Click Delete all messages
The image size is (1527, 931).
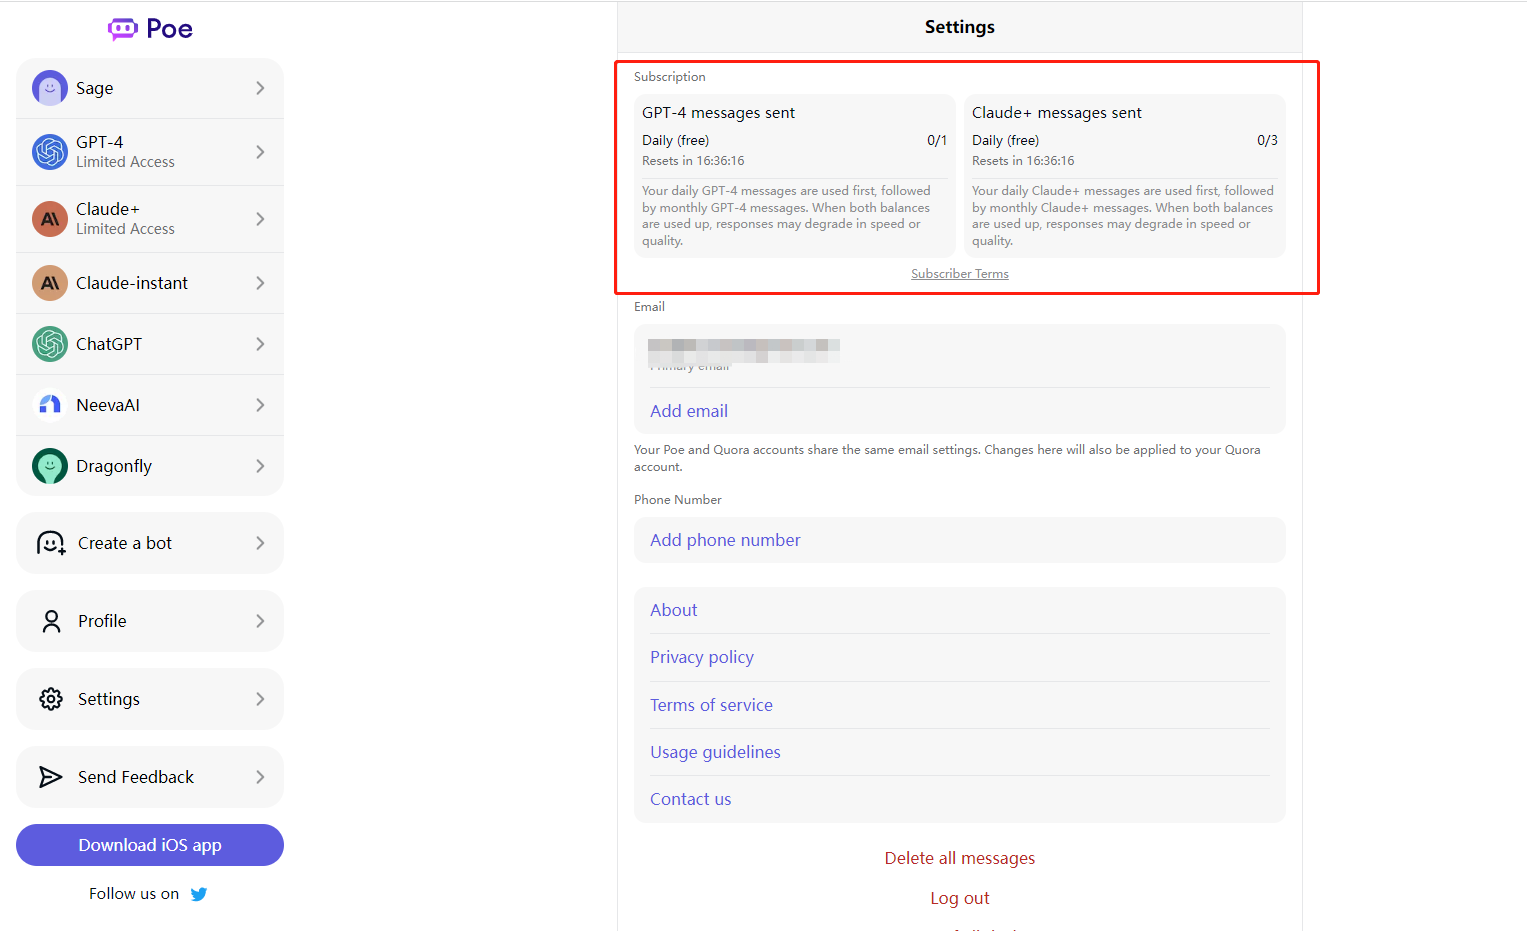959,858
